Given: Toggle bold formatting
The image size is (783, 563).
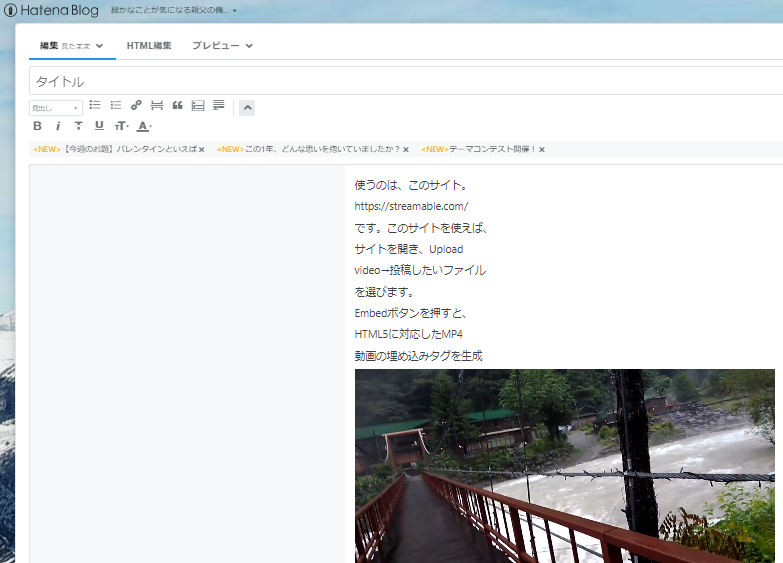Looking at the screenshot, I should point(37,126).
